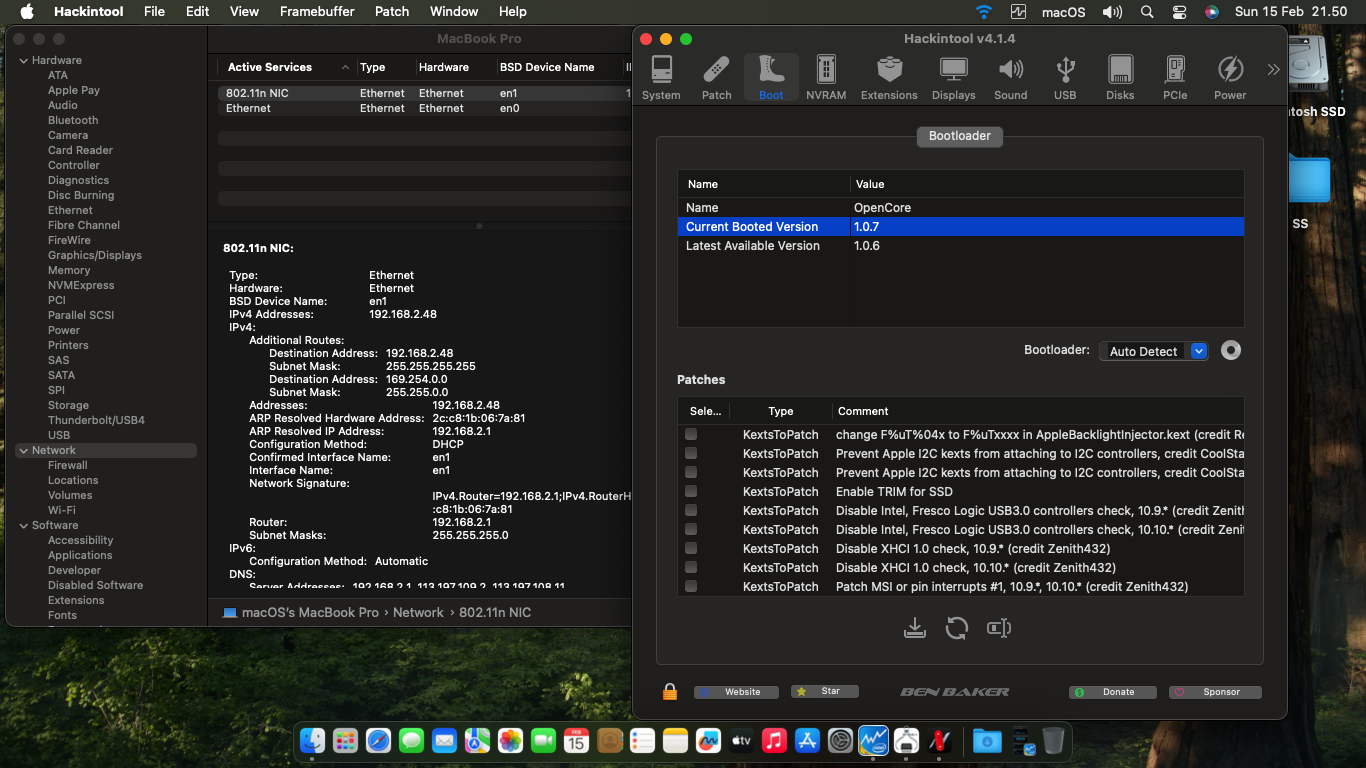Click the Website button

pos(735,692)
